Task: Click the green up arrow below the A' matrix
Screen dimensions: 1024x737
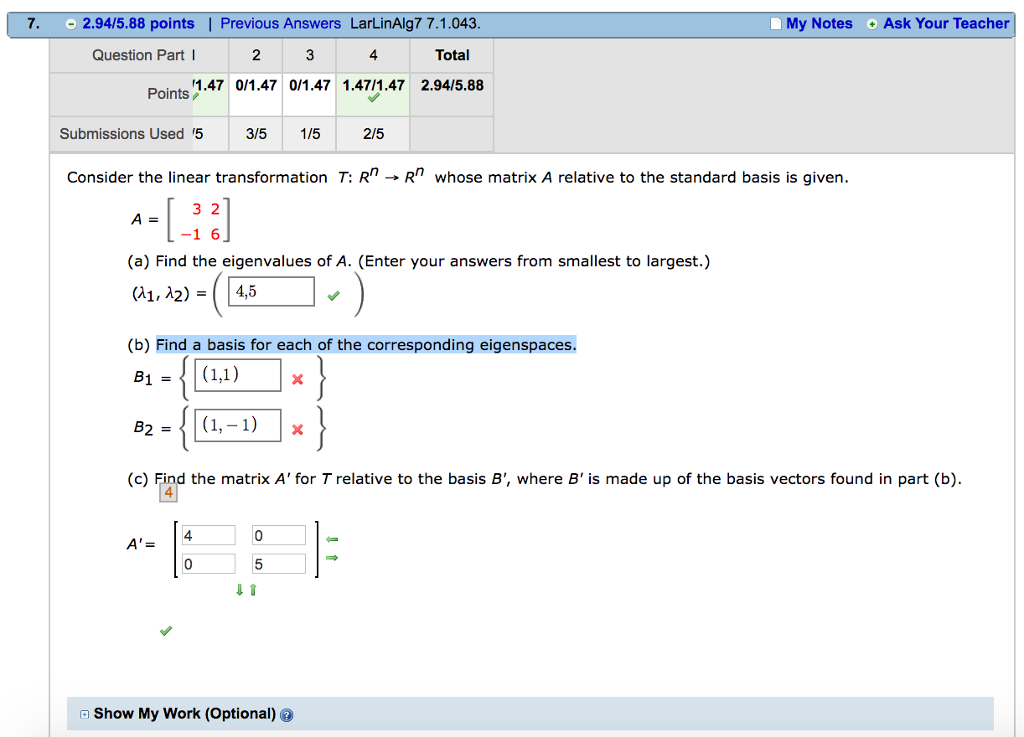Action: (x=251, y=591)
